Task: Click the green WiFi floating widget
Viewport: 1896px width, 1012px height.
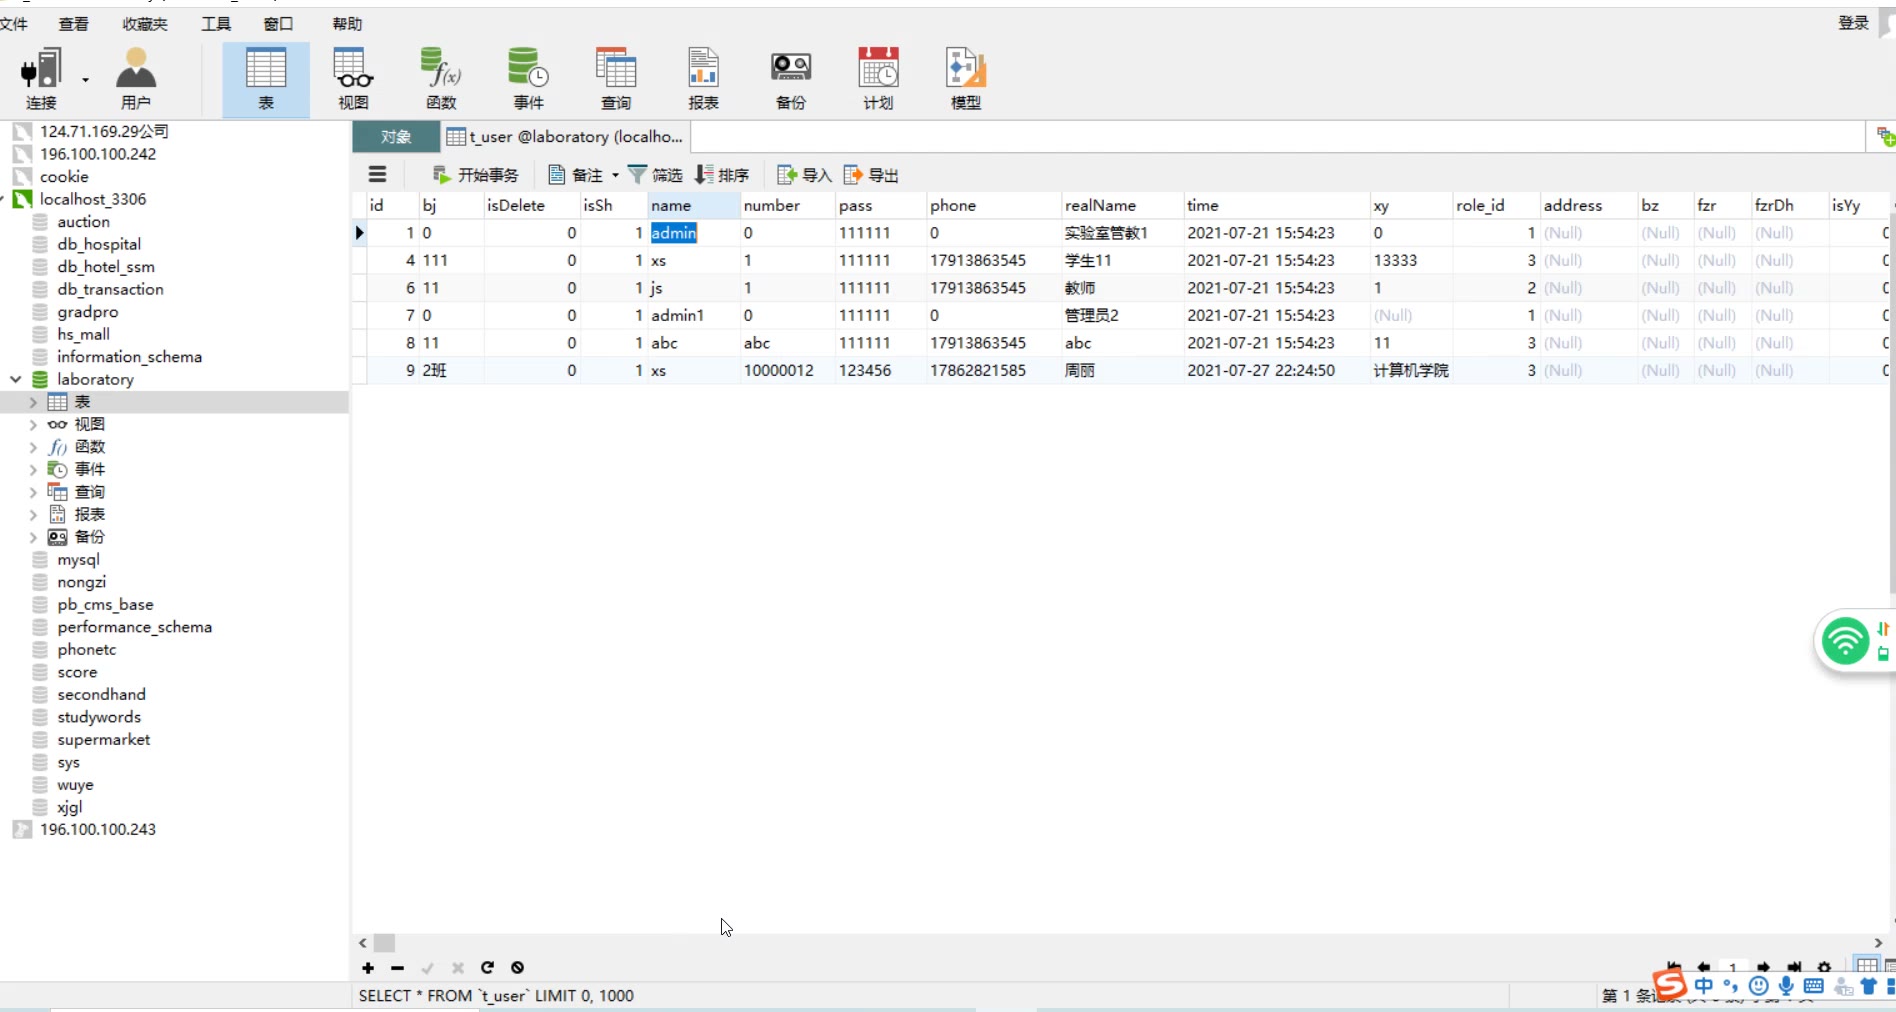Action: point(1844,641)
